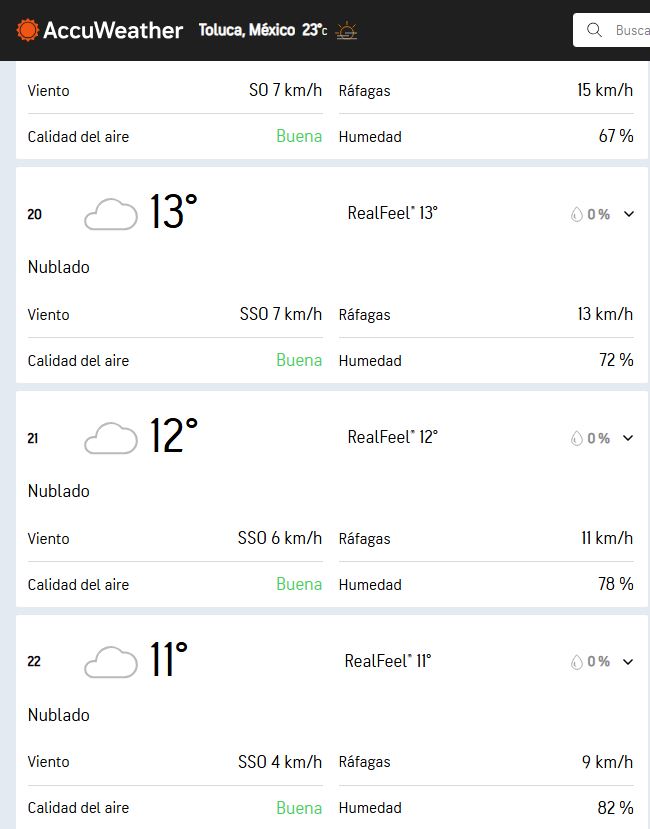
Task: Expand the hour 22 forecast chevron
Action: 628,661
